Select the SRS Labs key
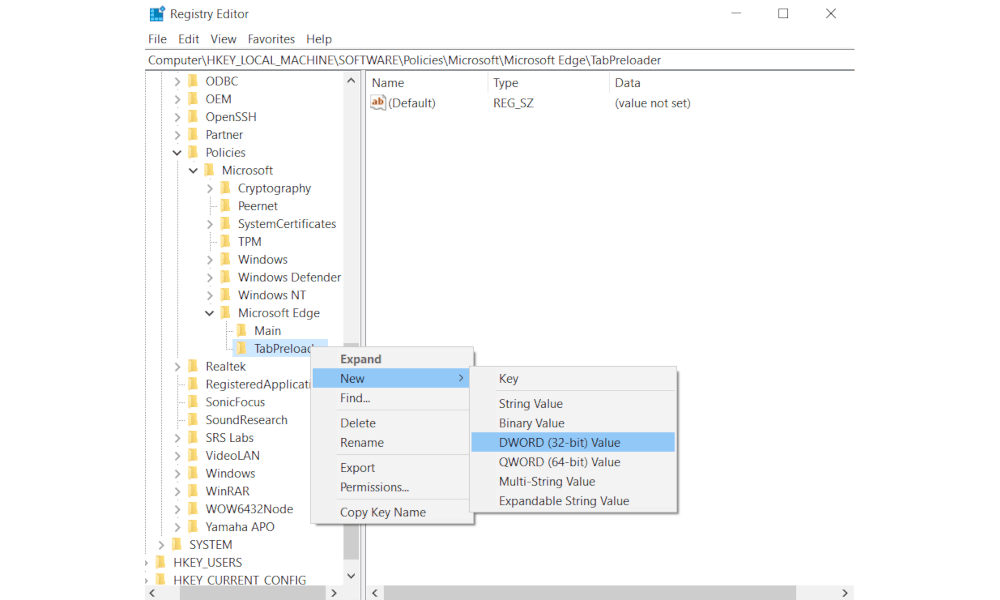1000x600 pixels. (x=230, y=438)
